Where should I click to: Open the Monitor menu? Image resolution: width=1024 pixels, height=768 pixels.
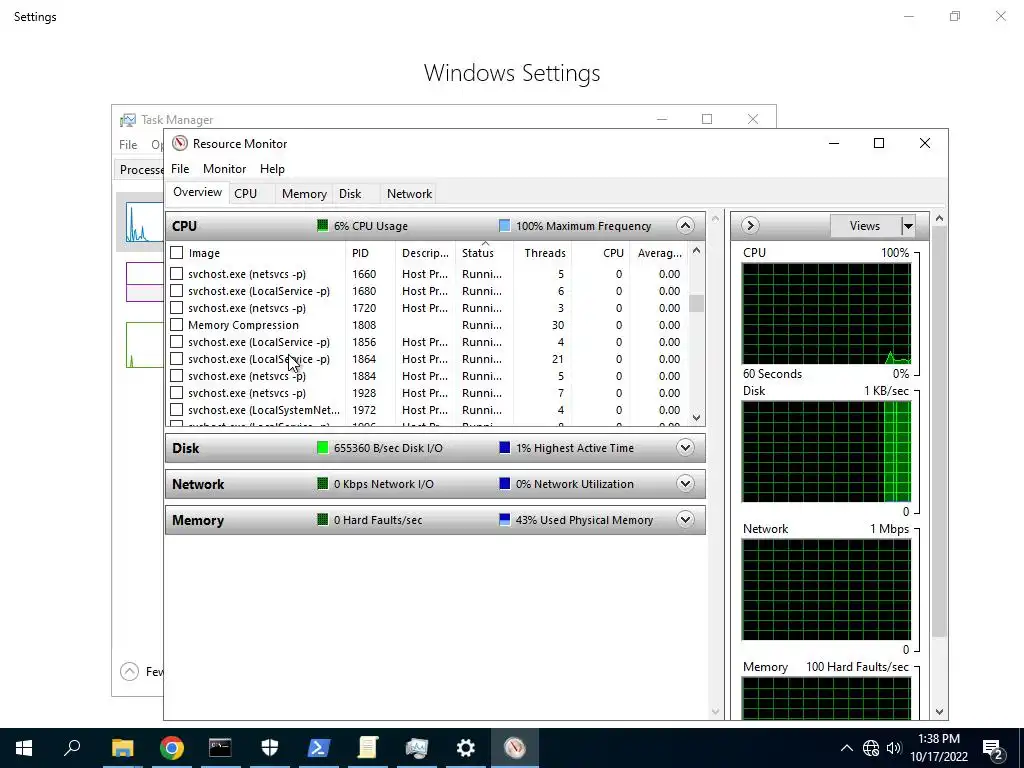point(225,168)
